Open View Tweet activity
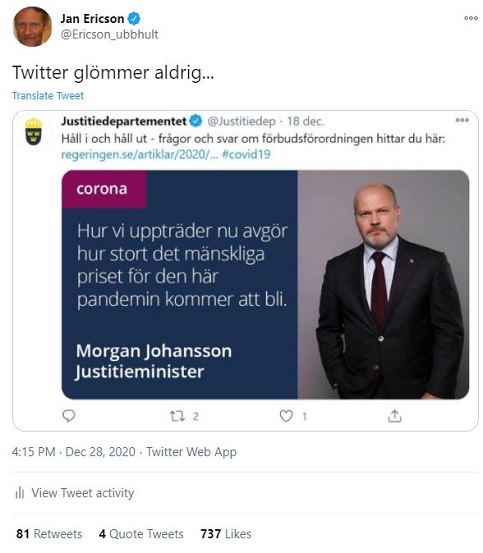 (74, 493)
